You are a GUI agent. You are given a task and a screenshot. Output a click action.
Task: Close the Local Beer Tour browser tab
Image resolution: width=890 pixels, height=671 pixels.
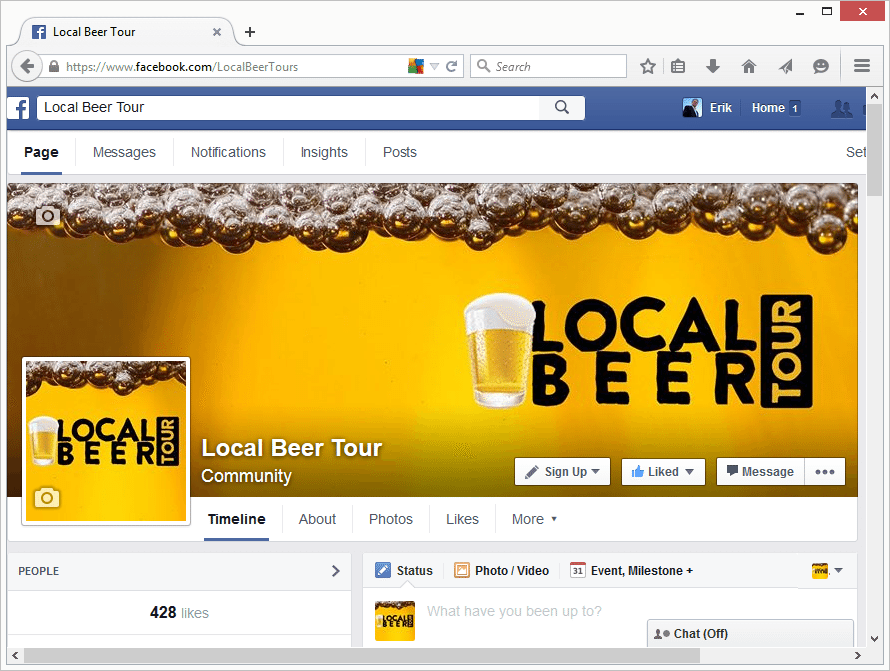tap(217, 32)
